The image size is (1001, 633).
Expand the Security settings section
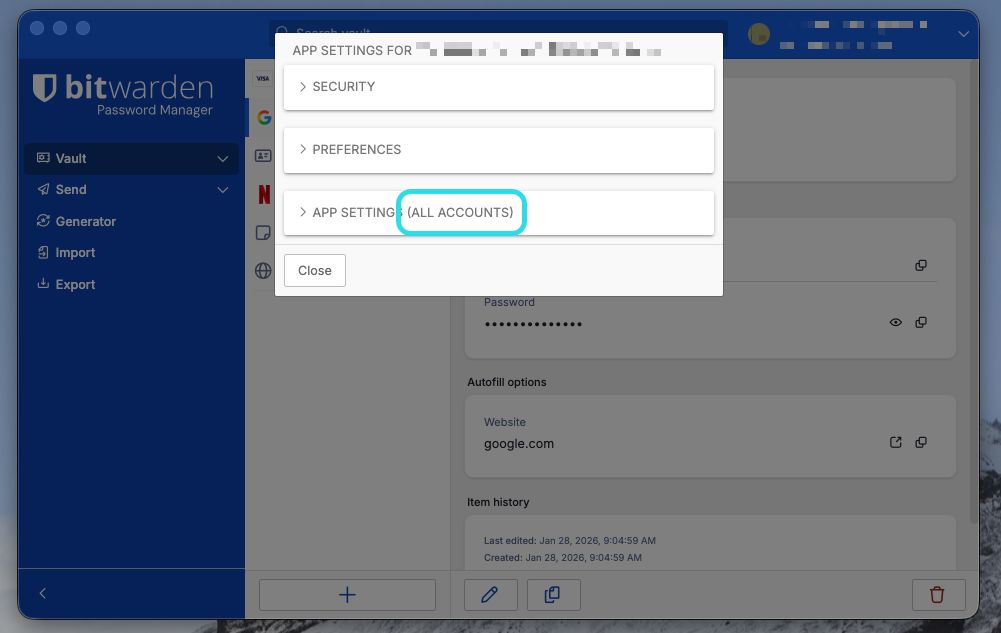[498, 86]
